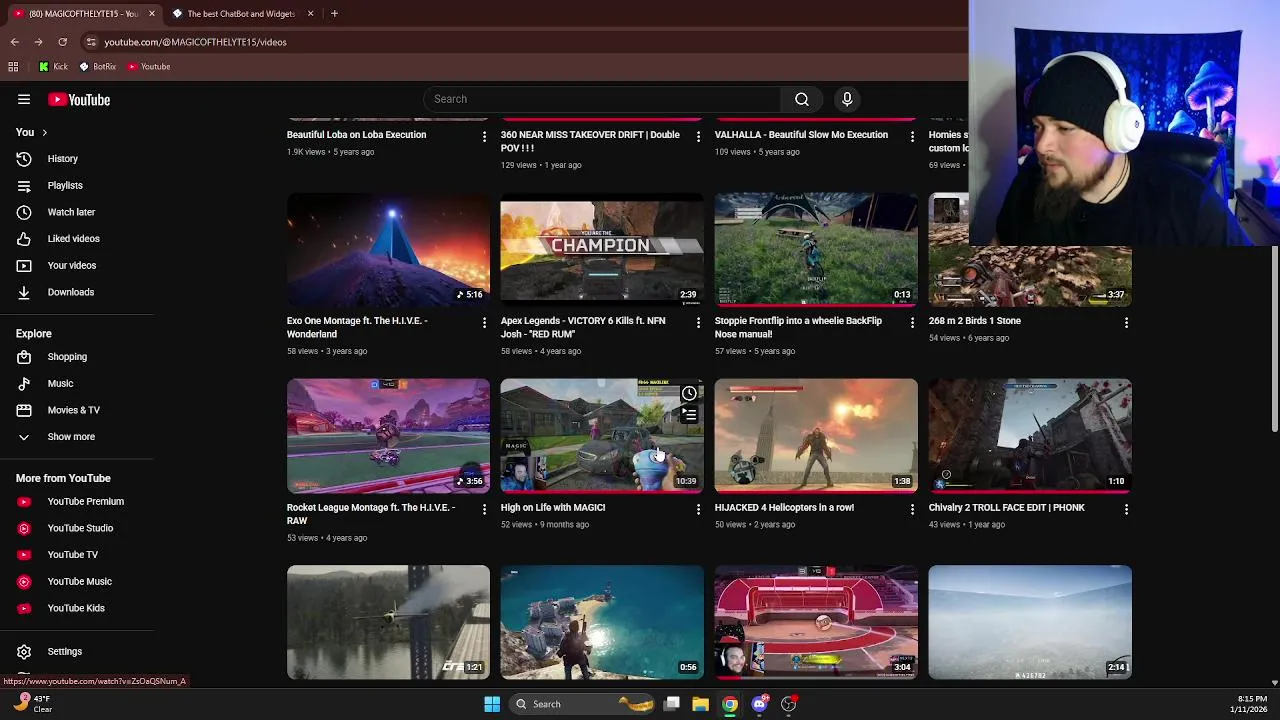The image size is (1280, 720).
Task: Open Kick bookmark
Action: [x=53, y=66]
